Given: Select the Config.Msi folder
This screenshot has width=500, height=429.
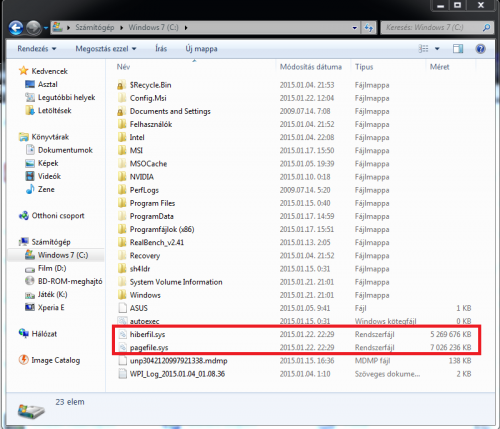Looking at the screenshot, I should pos(148,98).
